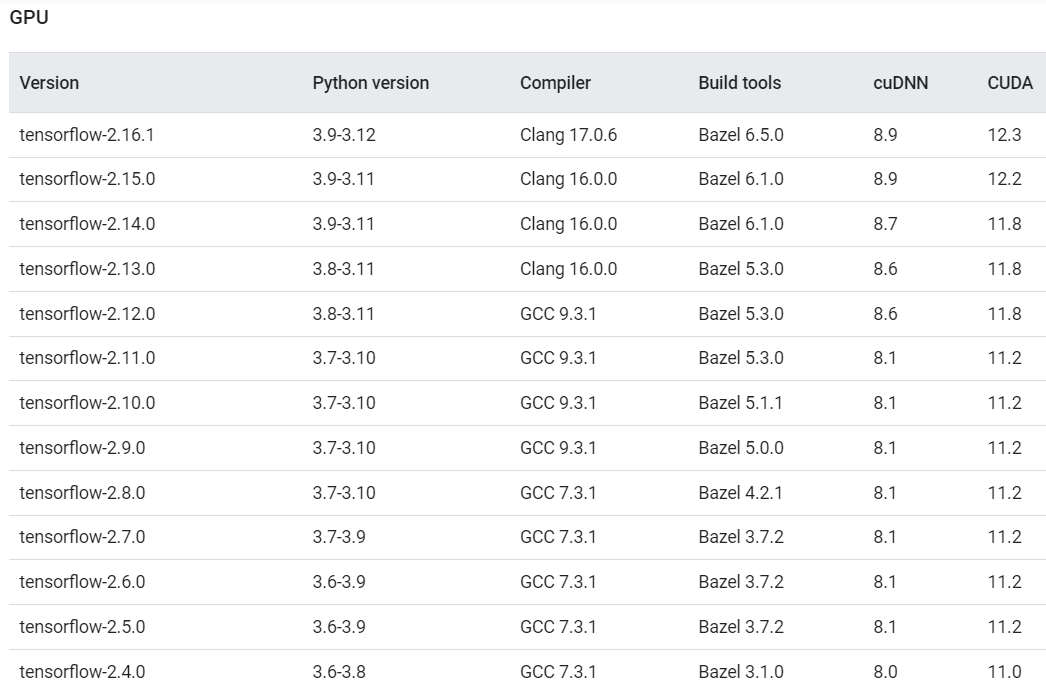Click the tensorflow-2.10.0 version cell

coord(87,403)
